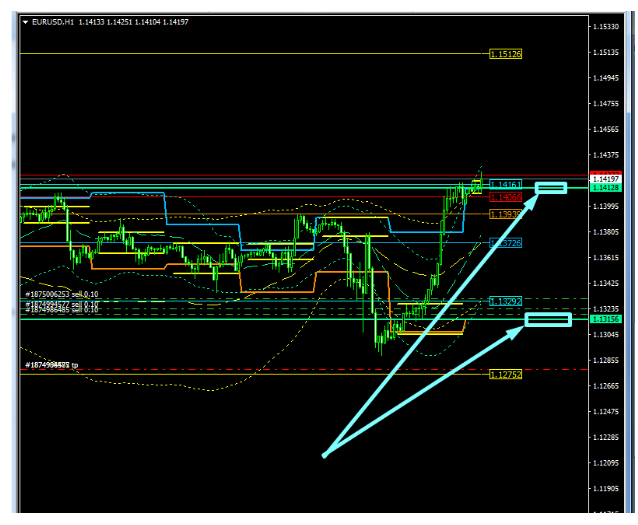Click the cyan 1.14128 price axis tag
This screenshot has height=525, width=638.
point(606,187)
